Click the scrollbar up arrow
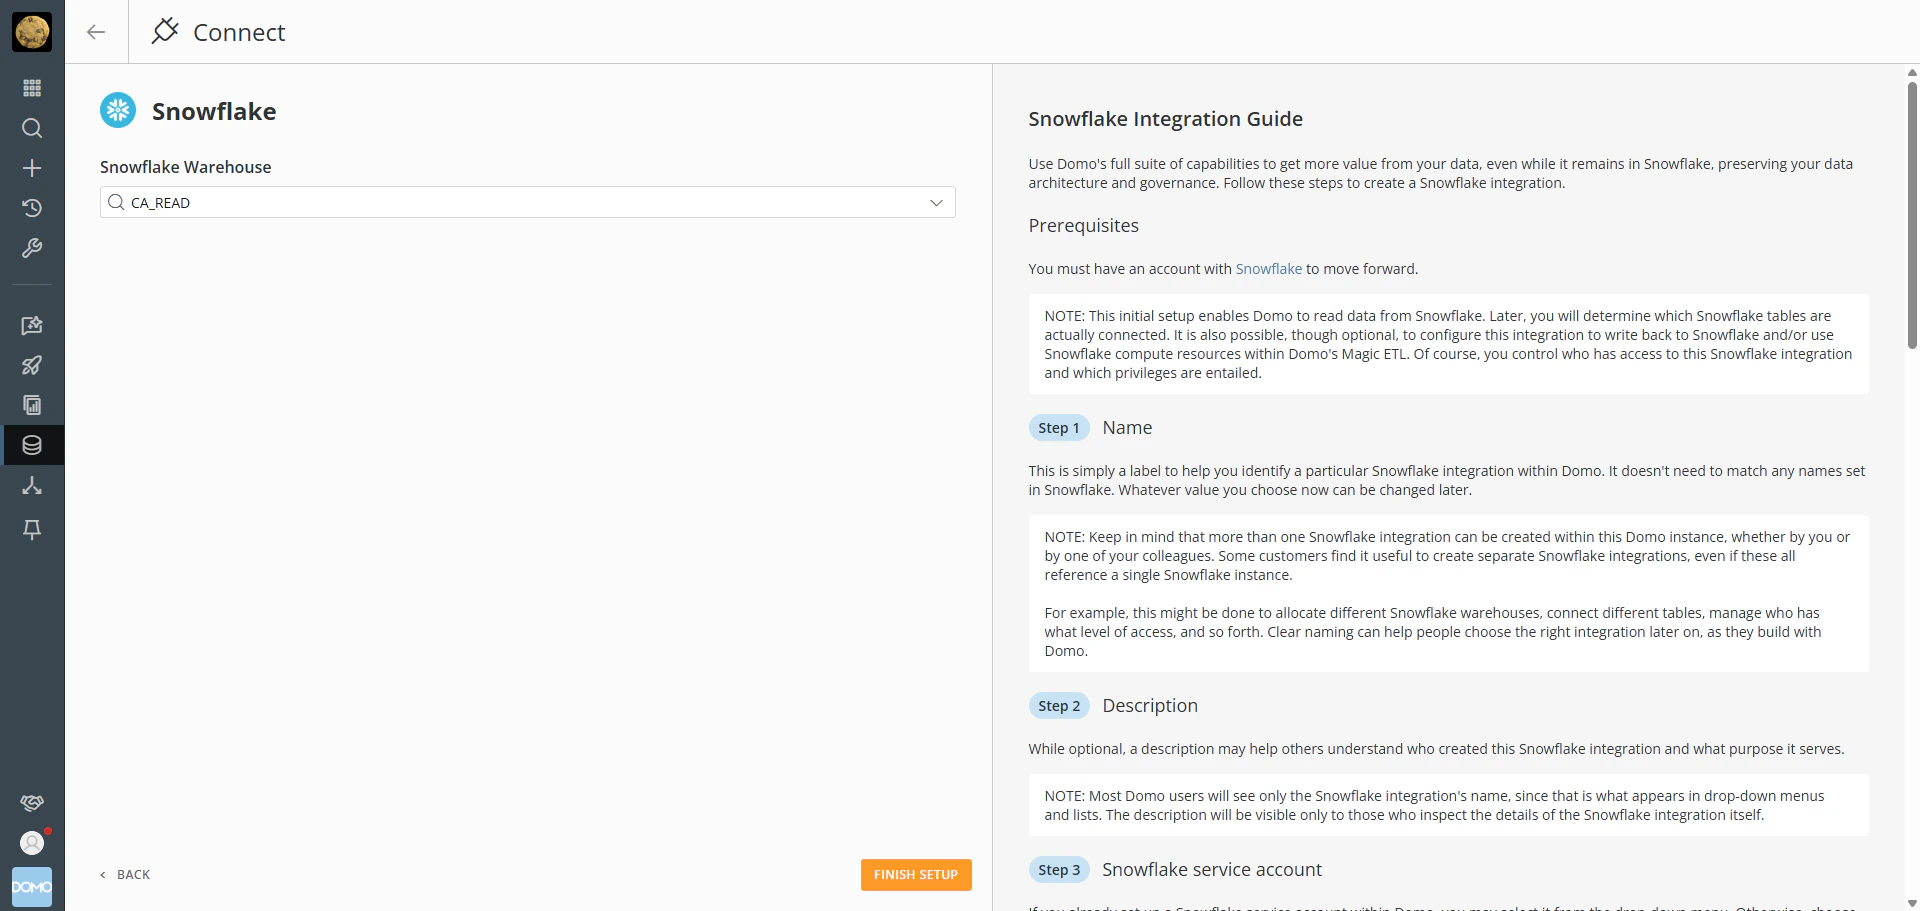This screenshot has width=1920, height=911. pos(1912,72)
